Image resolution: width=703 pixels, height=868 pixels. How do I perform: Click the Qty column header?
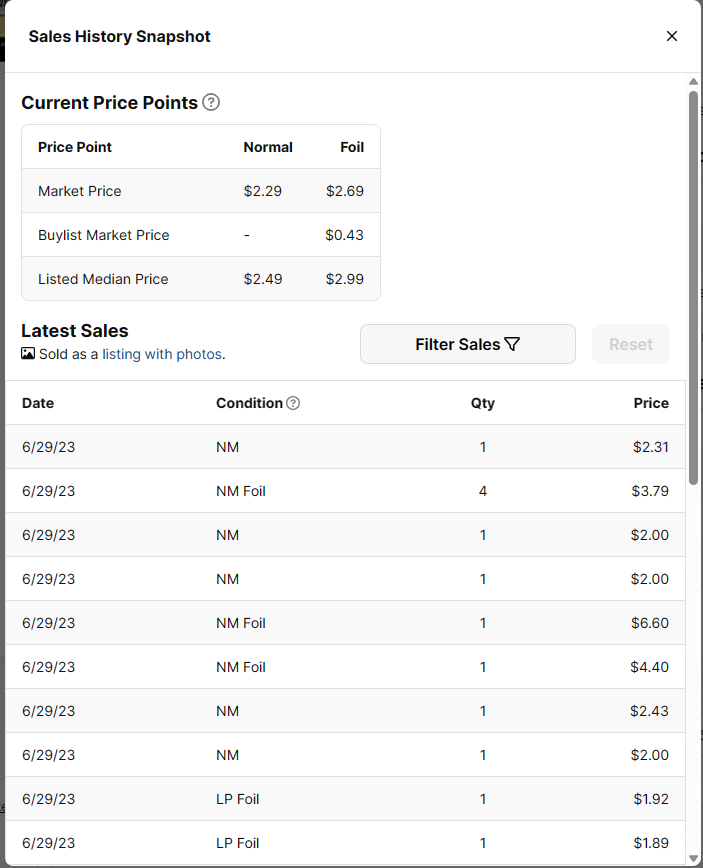coord(483,403)
